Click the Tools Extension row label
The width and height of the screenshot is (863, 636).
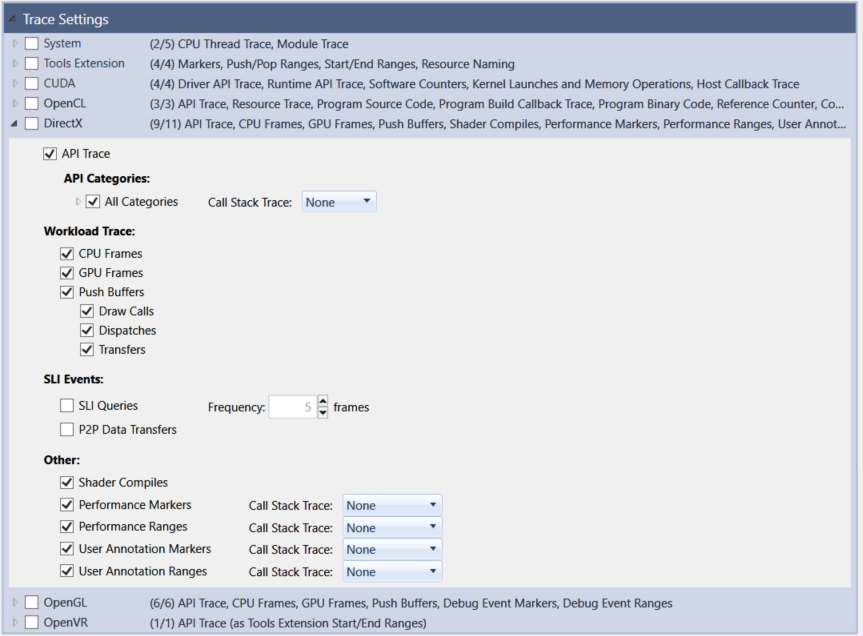click(x=84, y=63)
